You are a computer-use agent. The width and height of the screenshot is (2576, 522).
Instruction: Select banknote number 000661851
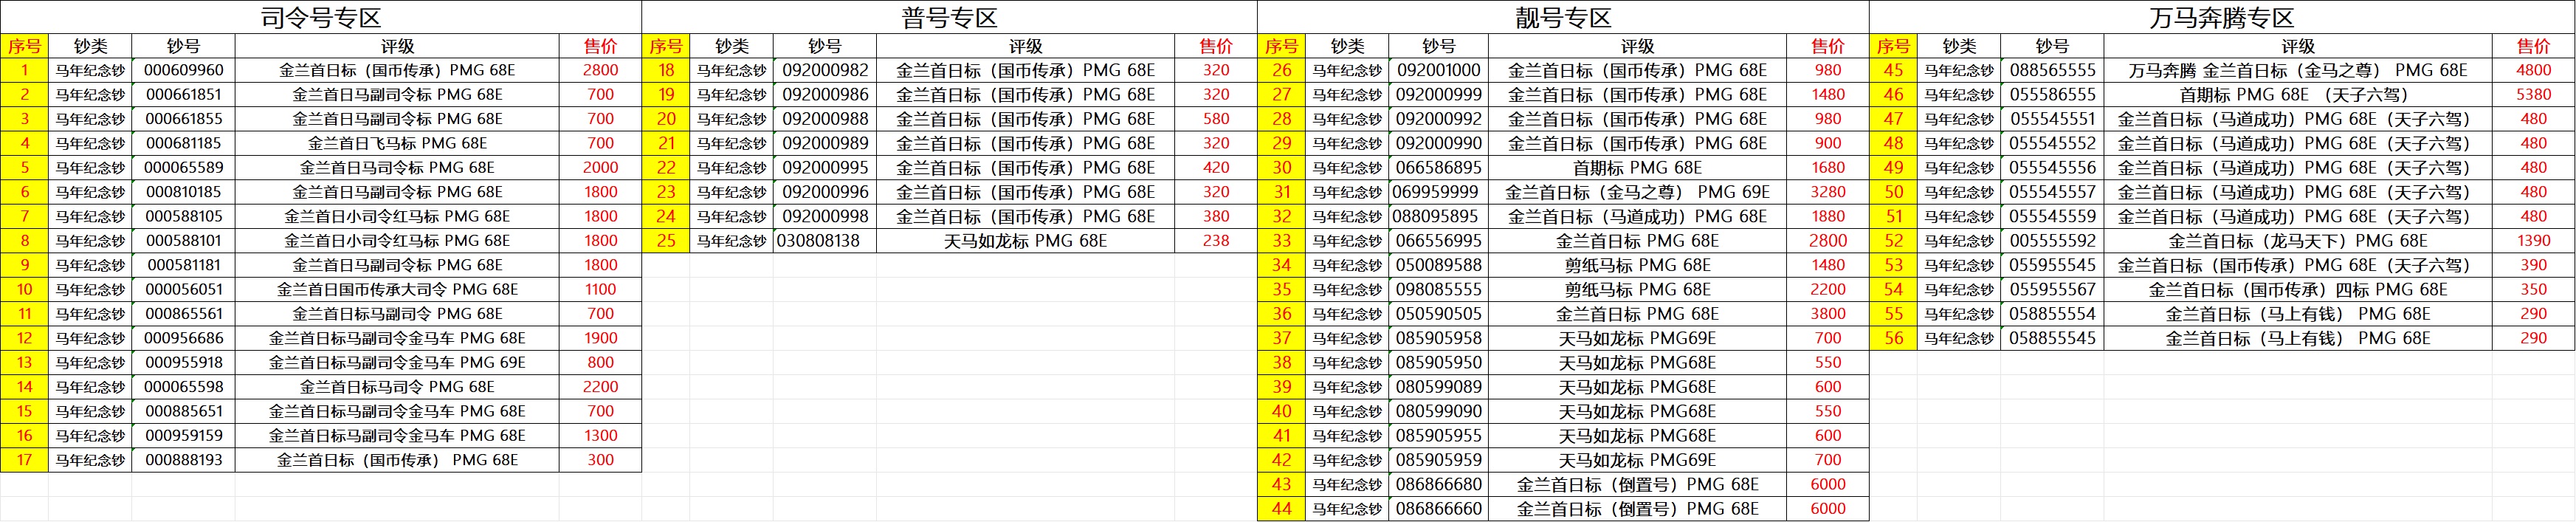183,95
